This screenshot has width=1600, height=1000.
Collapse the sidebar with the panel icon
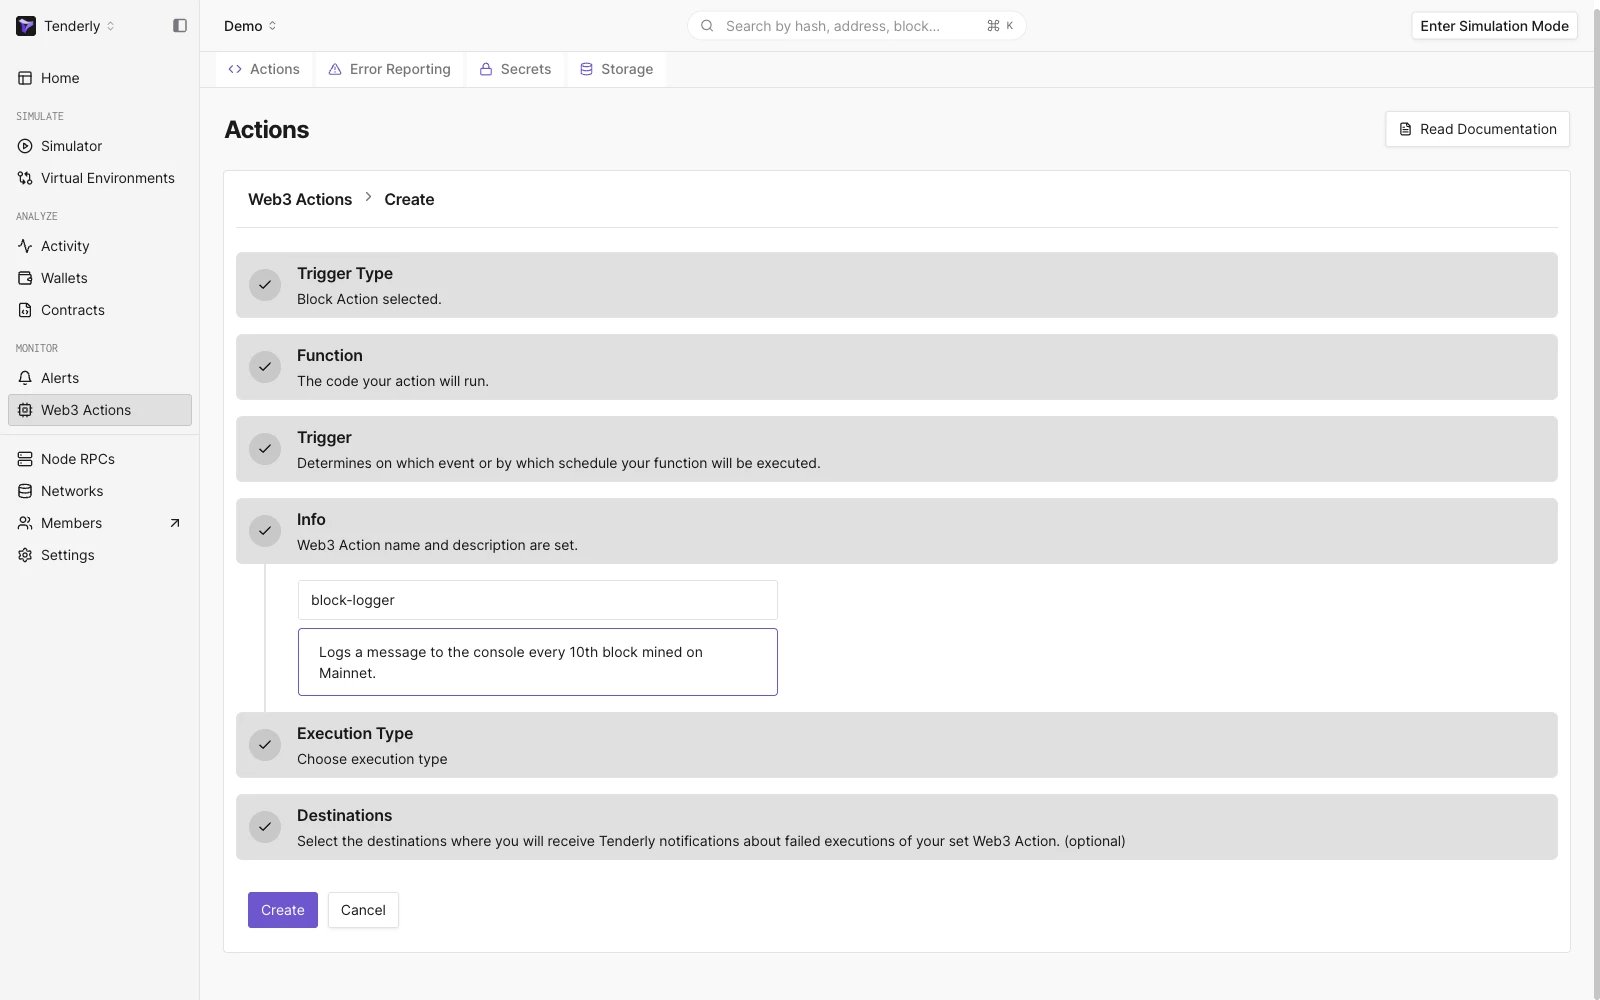180,26
